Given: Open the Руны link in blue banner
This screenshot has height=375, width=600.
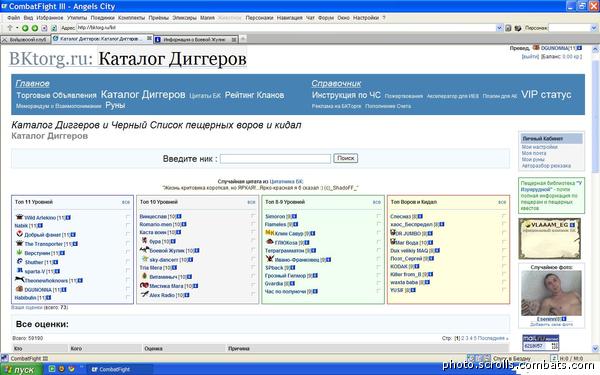Looking at the screenshot, I should pyautogui.click(x=115, y=105).
